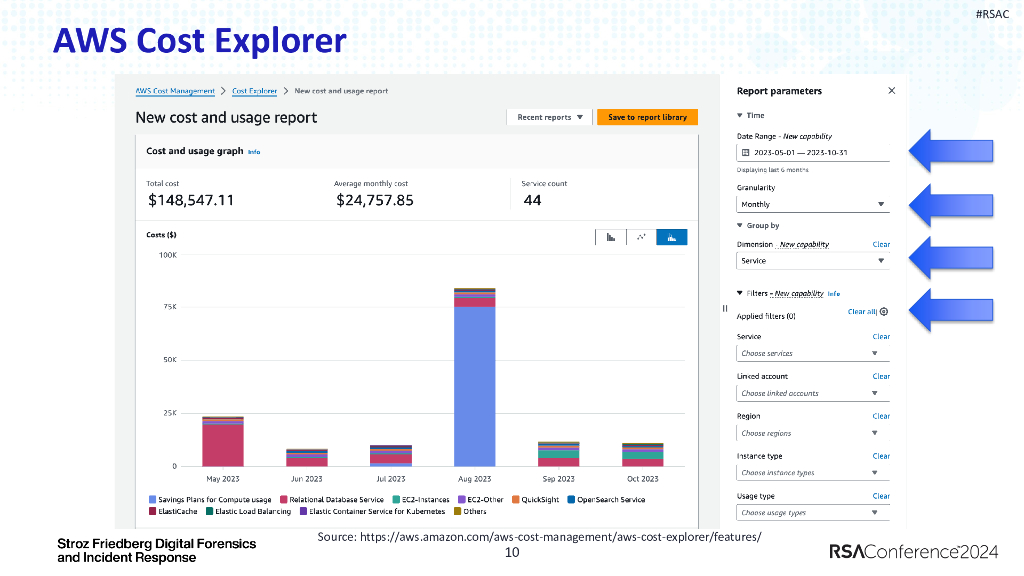
Task: Click calendar icon in Date Range field
Action: pos(745,152)
